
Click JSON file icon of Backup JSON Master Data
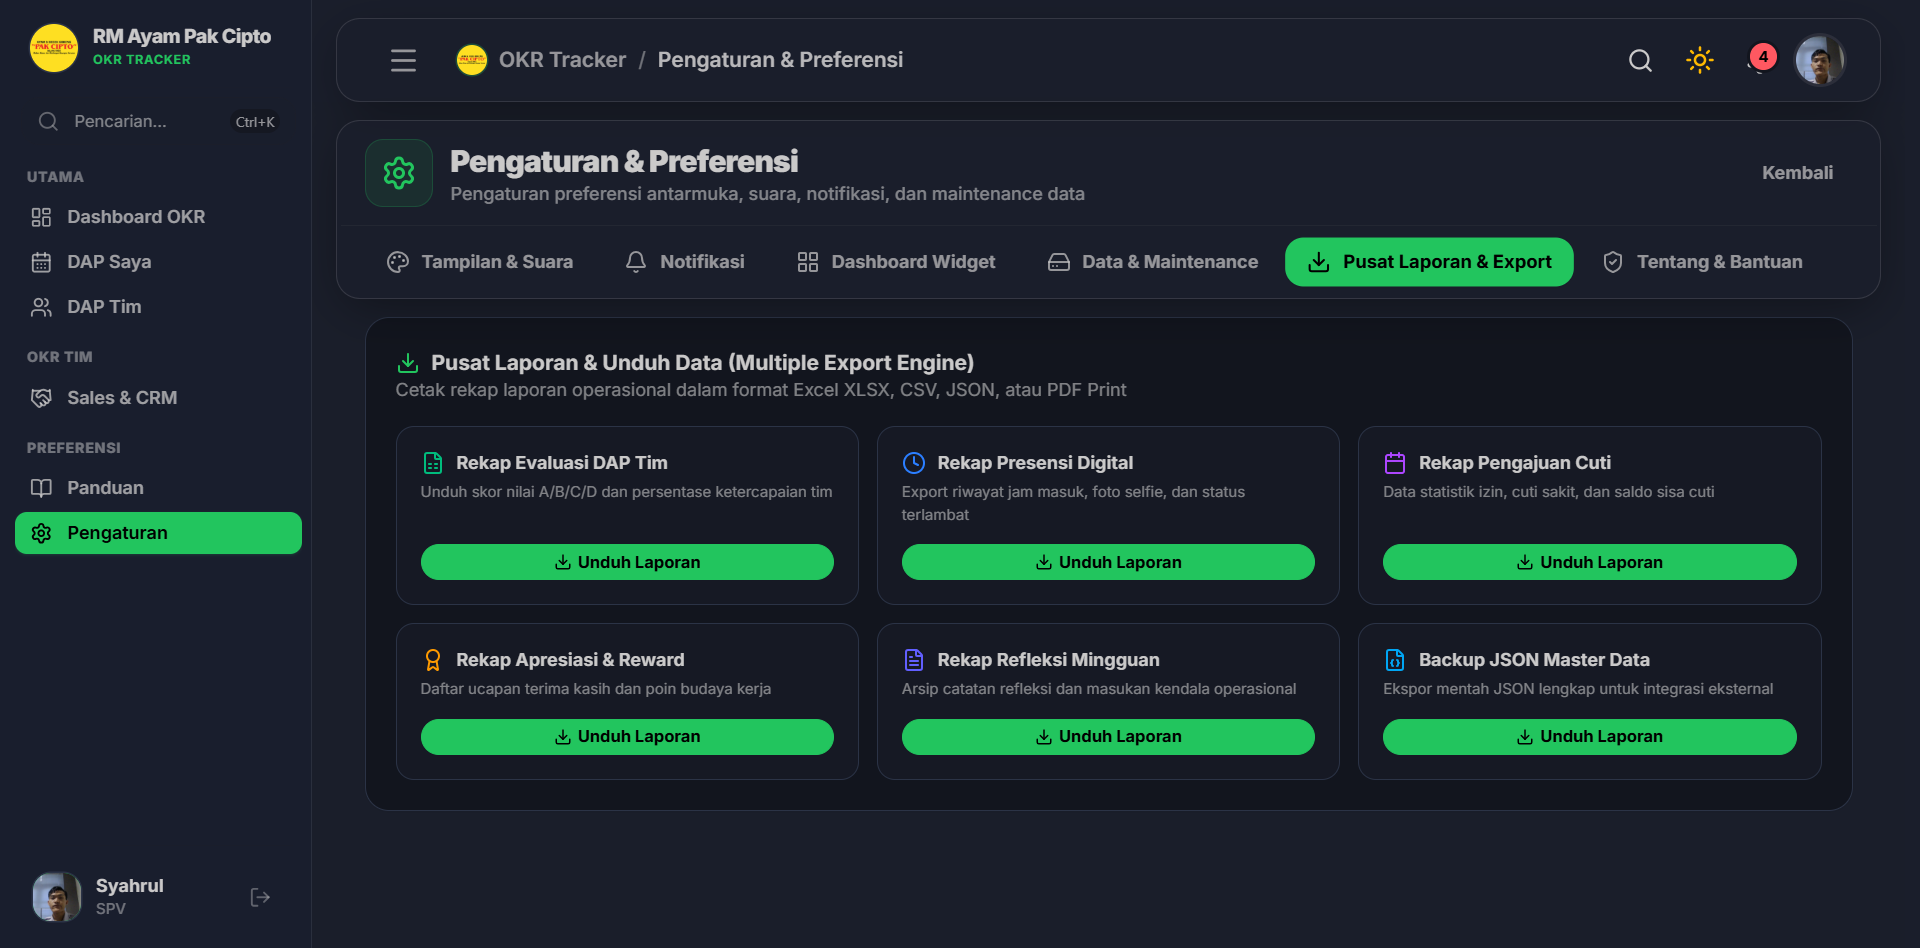click(x=1395, y=660)
